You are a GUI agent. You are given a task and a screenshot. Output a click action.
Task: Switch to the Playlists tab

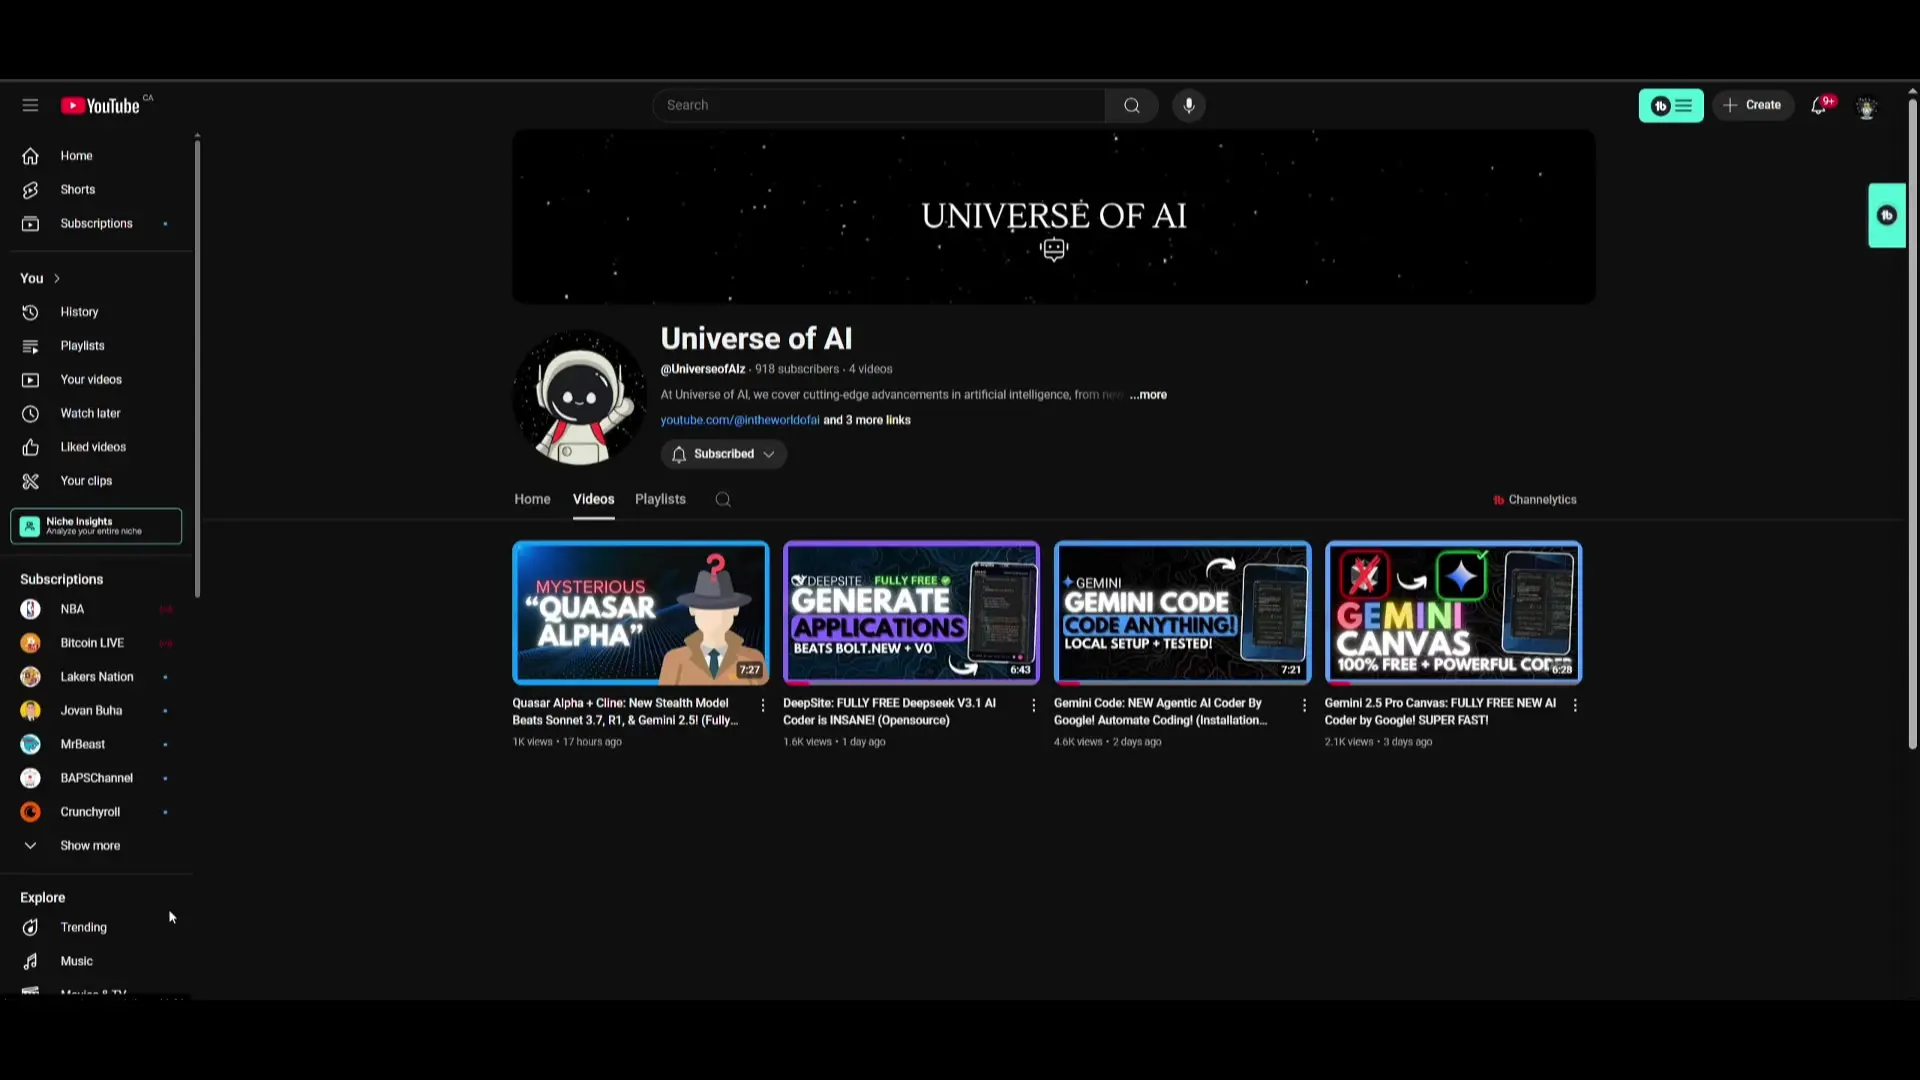tap(660, 499)
